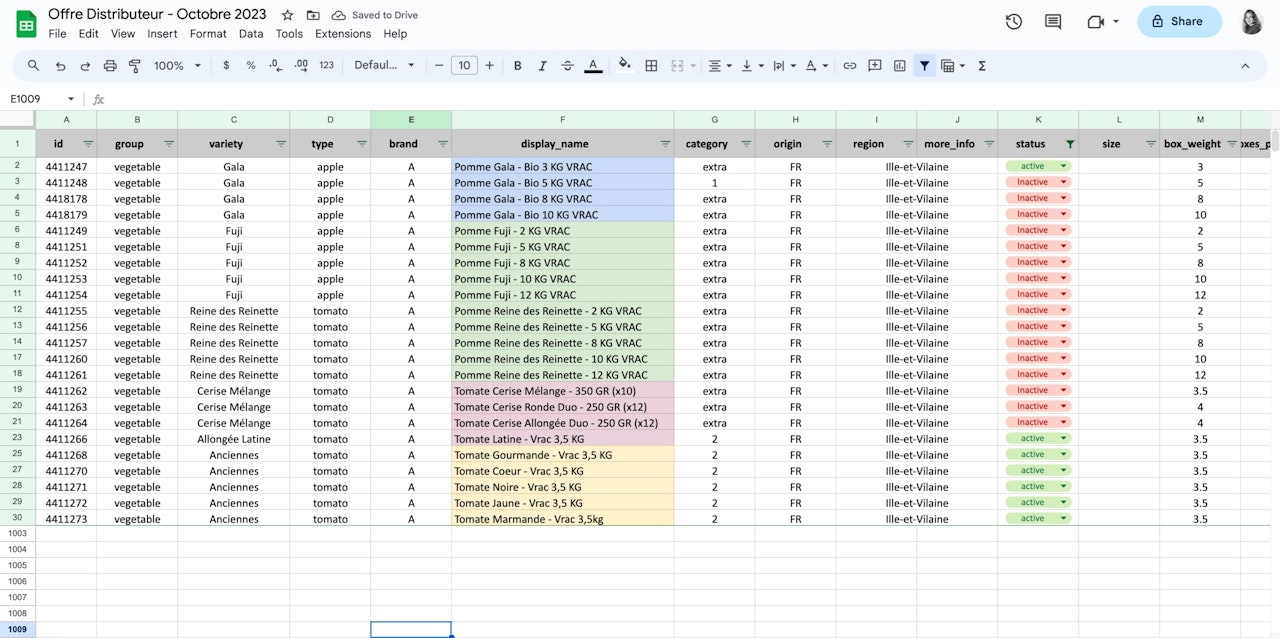
Task: Open the Format menu
Action: (208, 34)
